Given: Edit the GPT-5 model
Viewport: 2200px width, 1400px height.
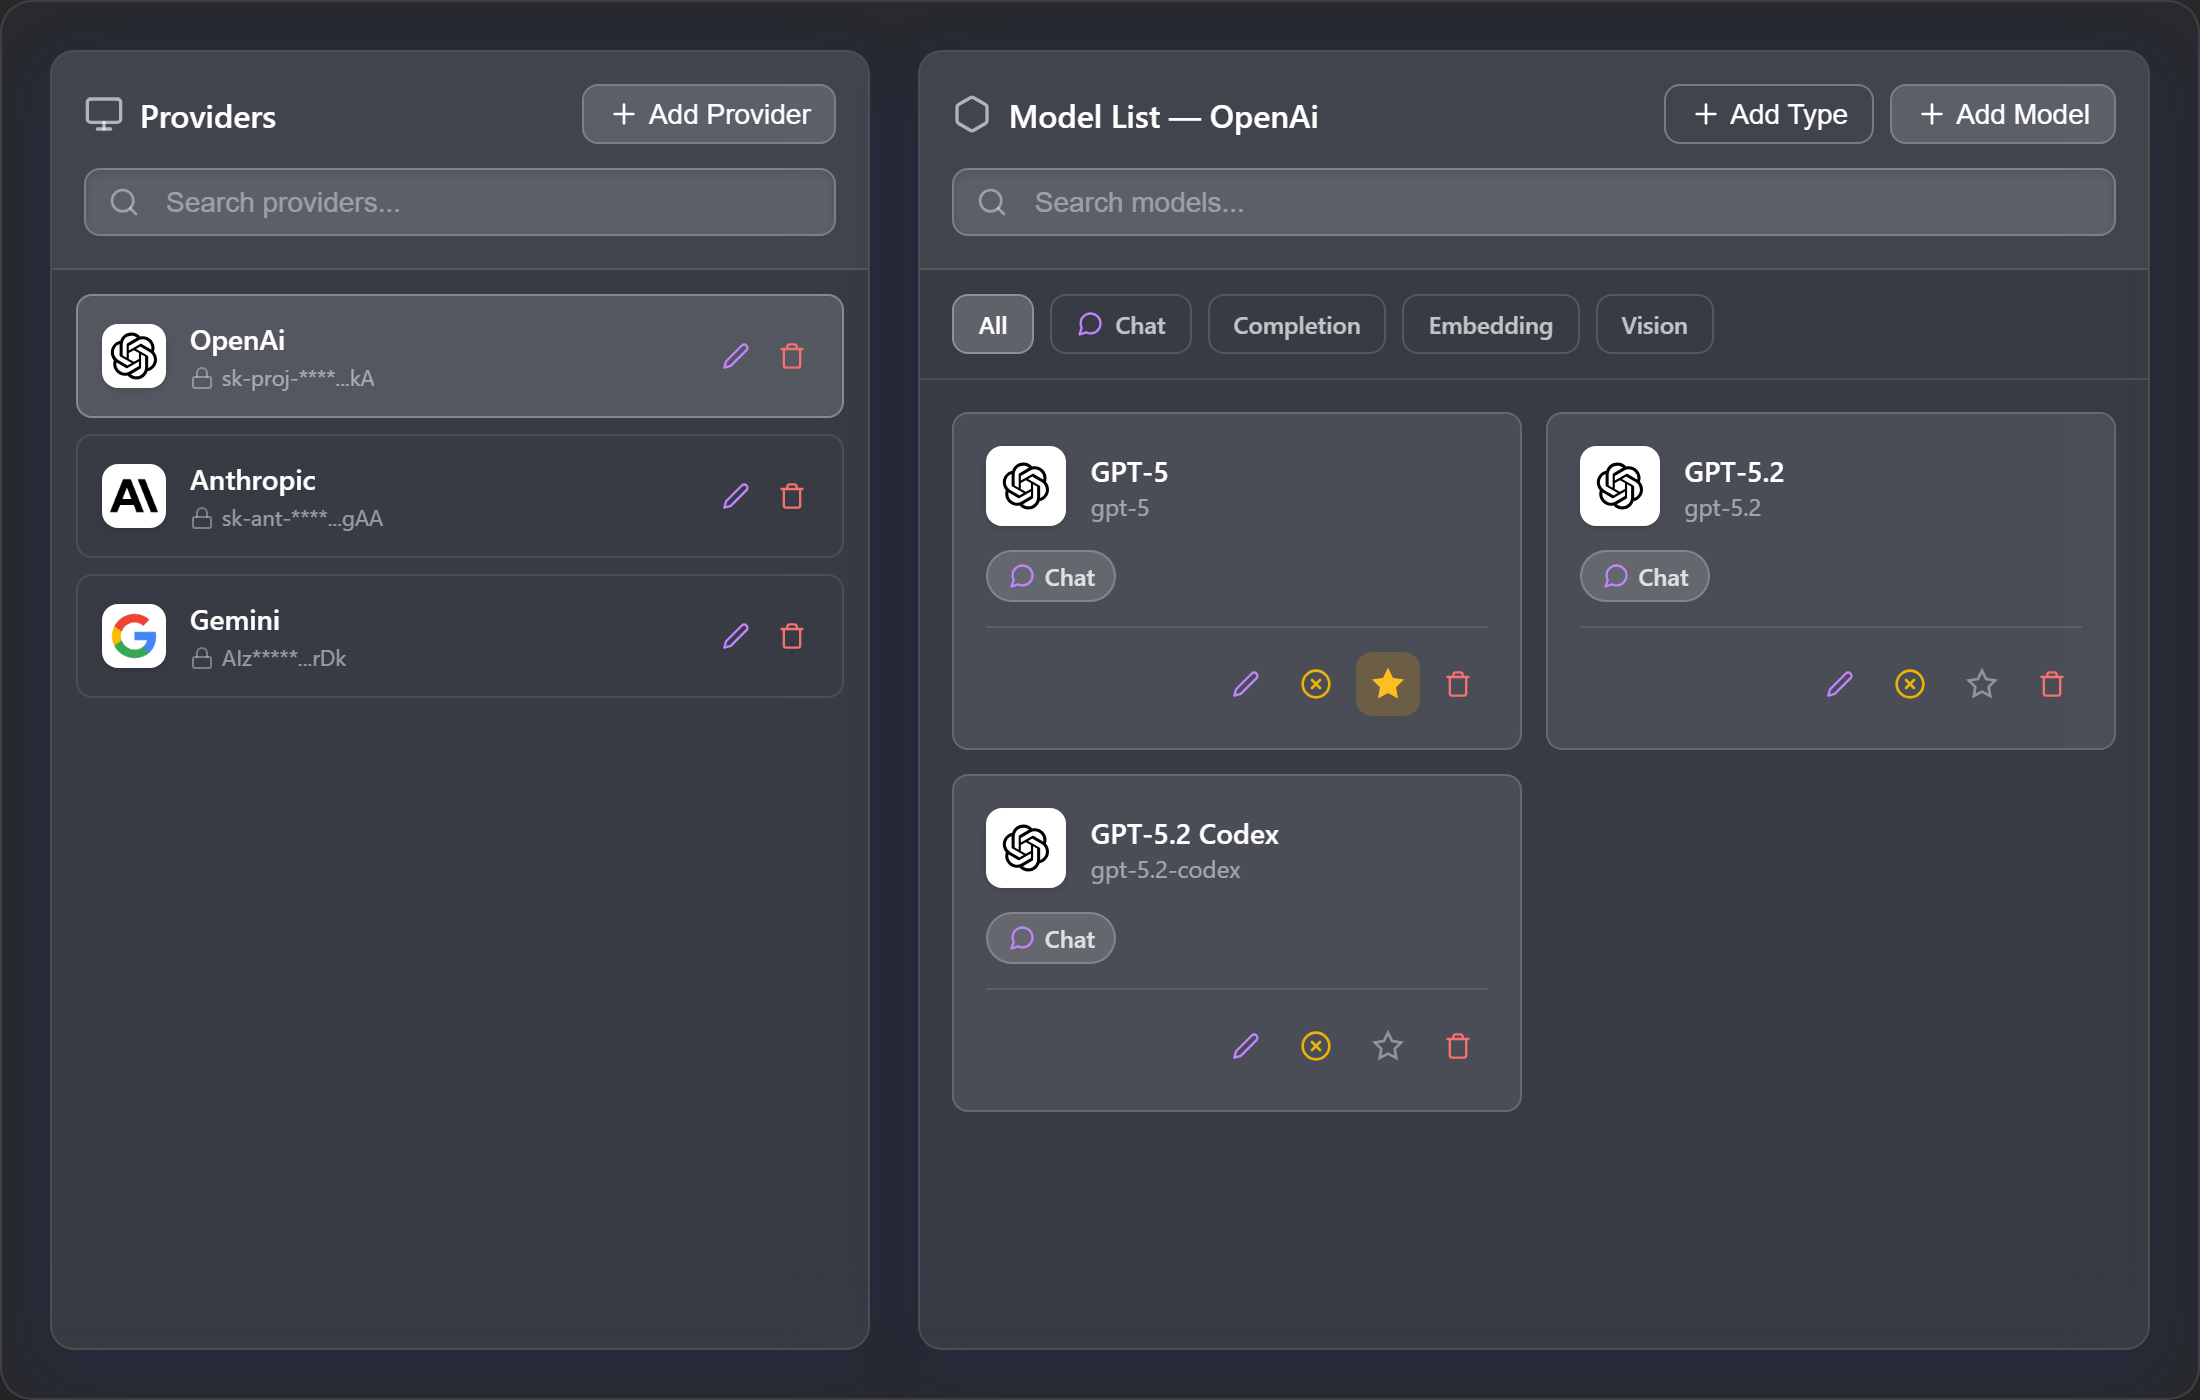Looking at the screenshot, I should 1246,684.
